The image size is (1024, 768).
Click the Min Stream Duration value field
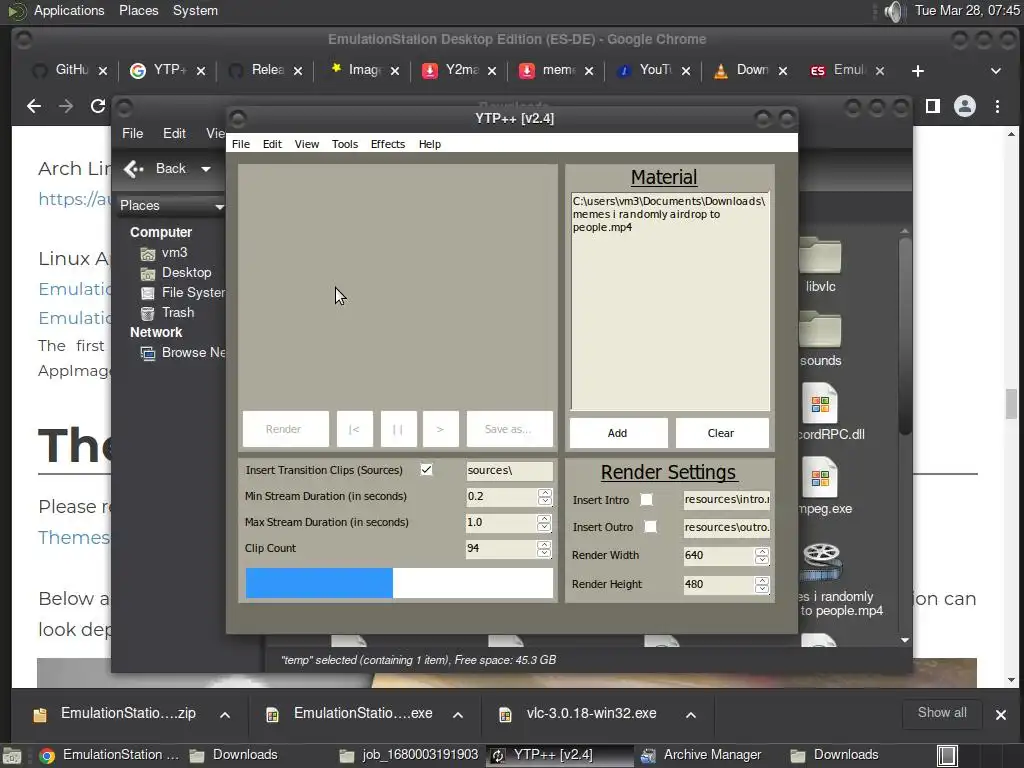point(502,496)
